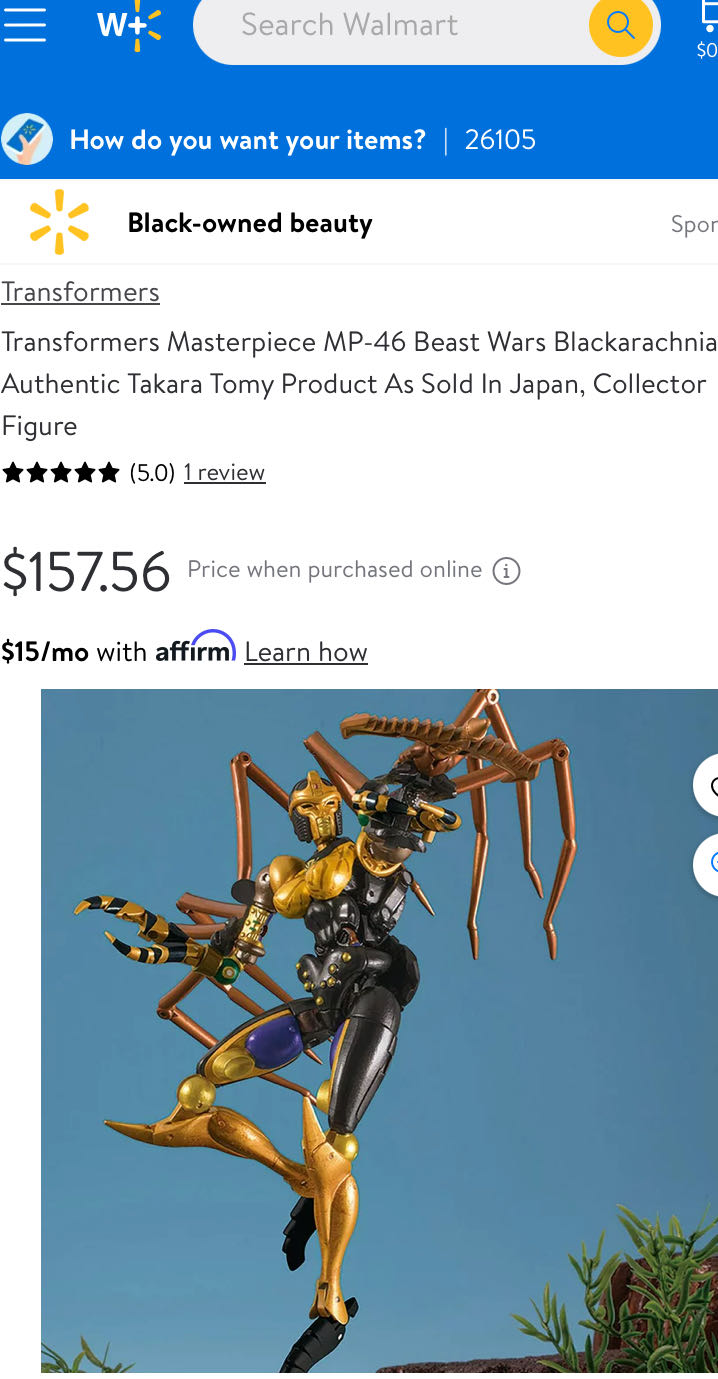718x1379 pixels.
Task: Click the phone-in-hand delivery options icon
Action: click(x=27, y=139)
